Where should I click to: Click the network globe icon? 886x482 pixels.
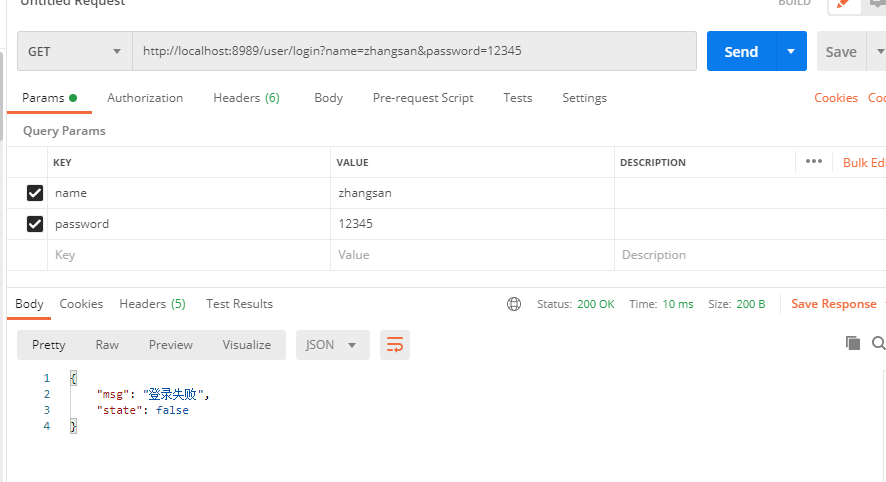[514, 304]
